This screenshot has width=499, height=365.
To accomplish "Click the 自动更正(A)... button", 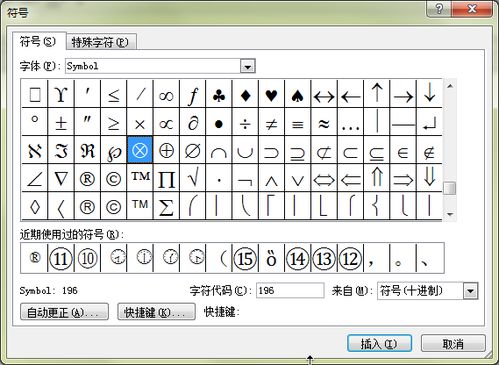I will pyautogui.click(x=64, y=312).
